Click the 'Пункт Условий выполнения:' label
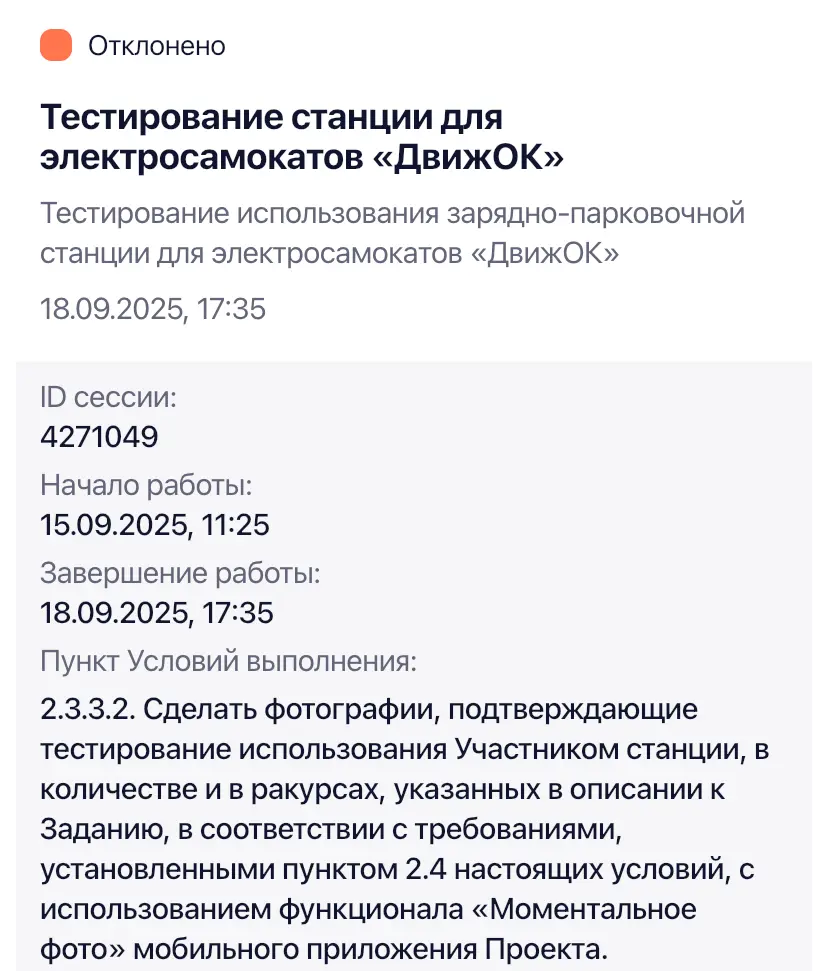The height and width of the screenshot is (971, 822). [x=229, y=661]
